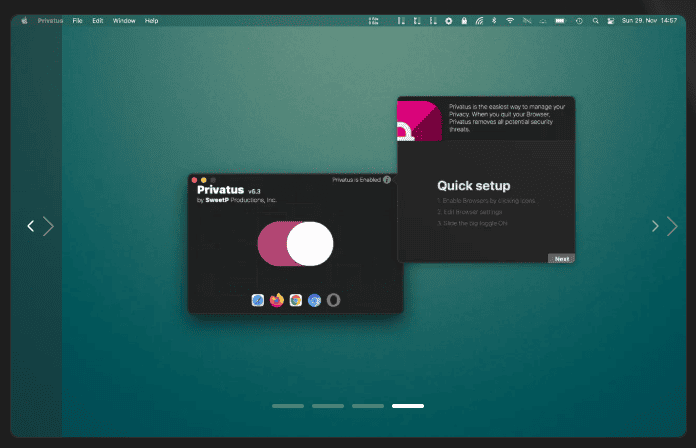696x448 pixels.
Task: Click the Sun 29. Nov 14:57 clock
Action: (649, 21)
